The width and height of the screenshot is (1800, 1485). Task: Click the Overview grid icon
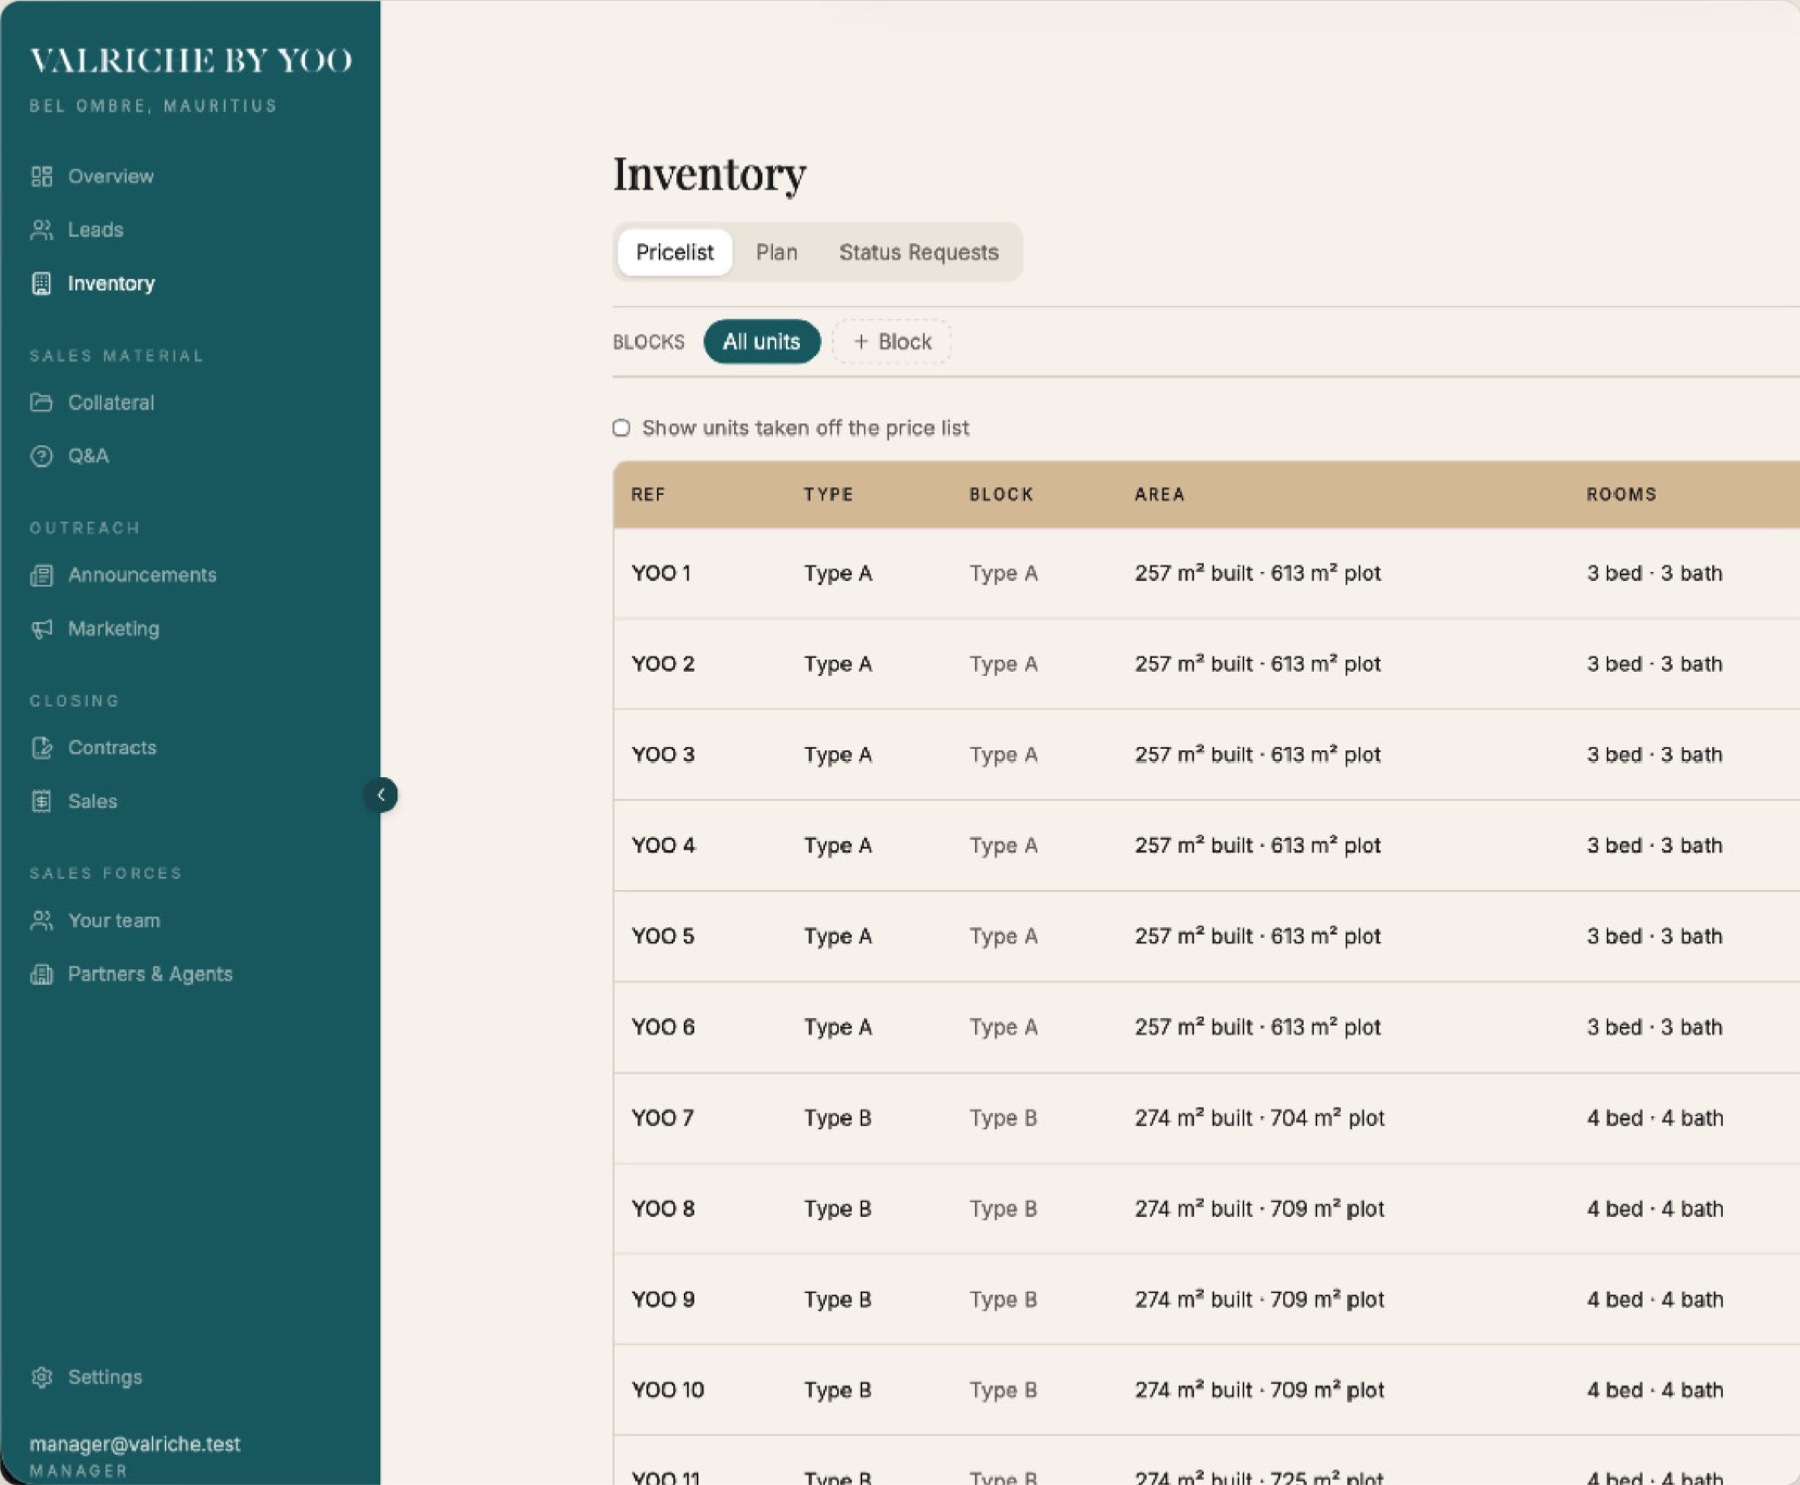[41, 177]
